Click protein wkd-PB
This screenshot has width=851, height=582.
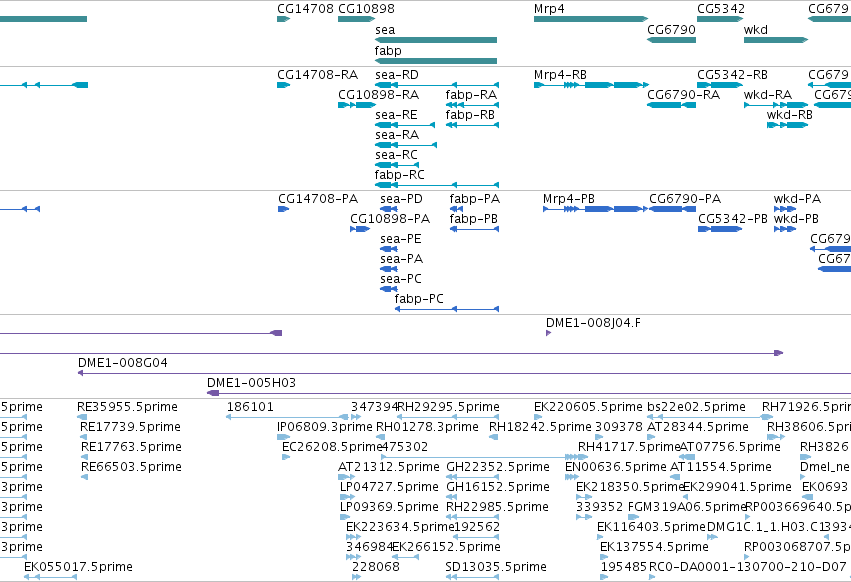point(785,229)
